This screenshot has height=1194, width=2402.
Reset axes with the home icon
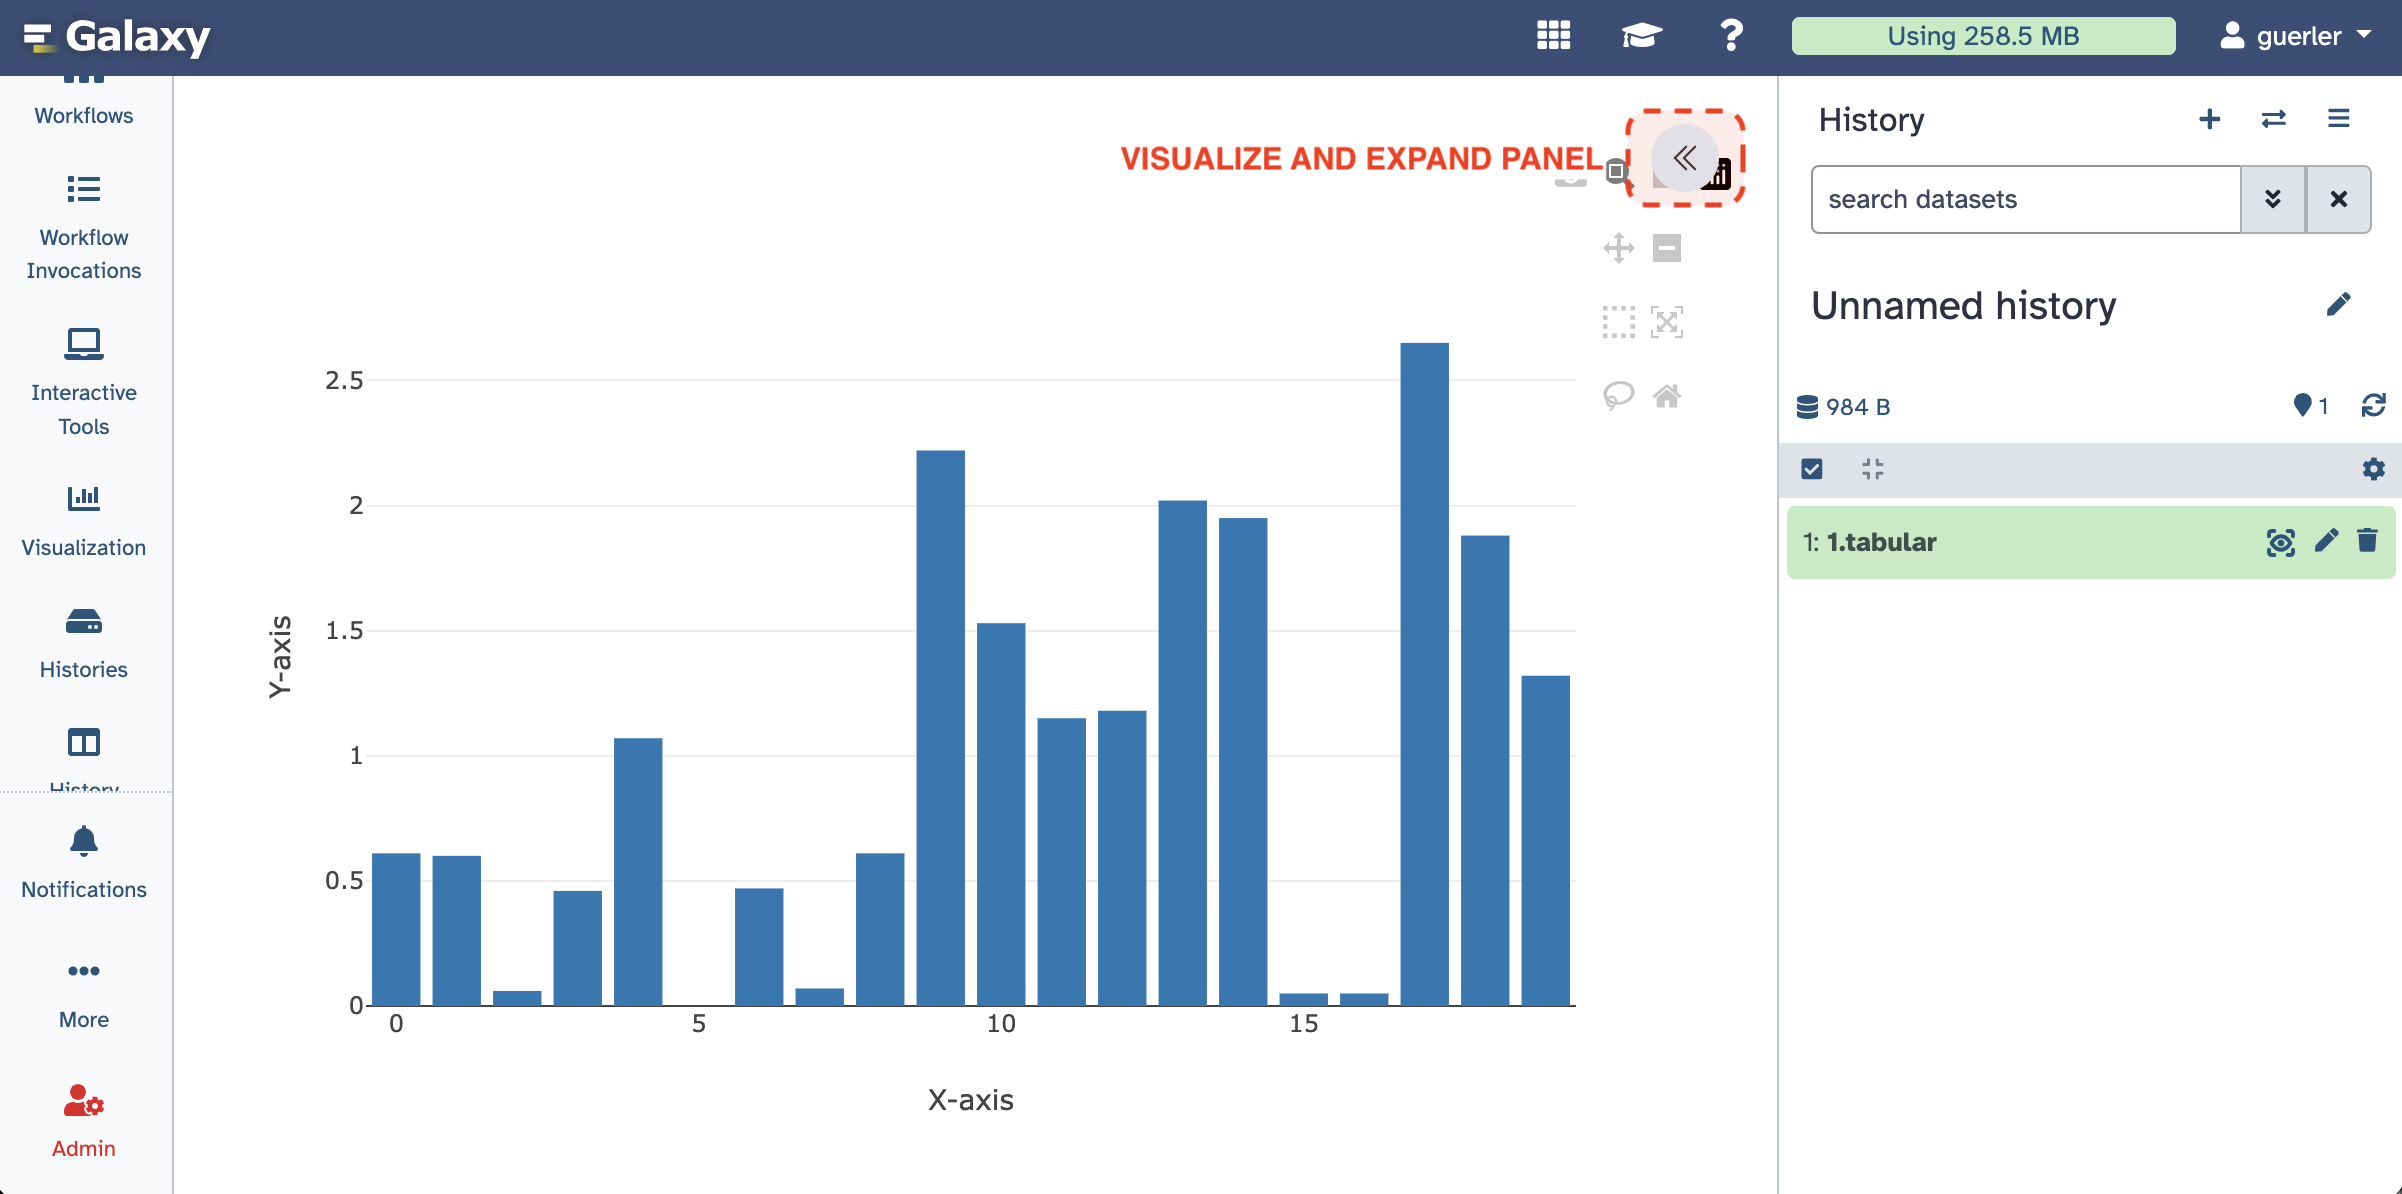point(1667,396)
